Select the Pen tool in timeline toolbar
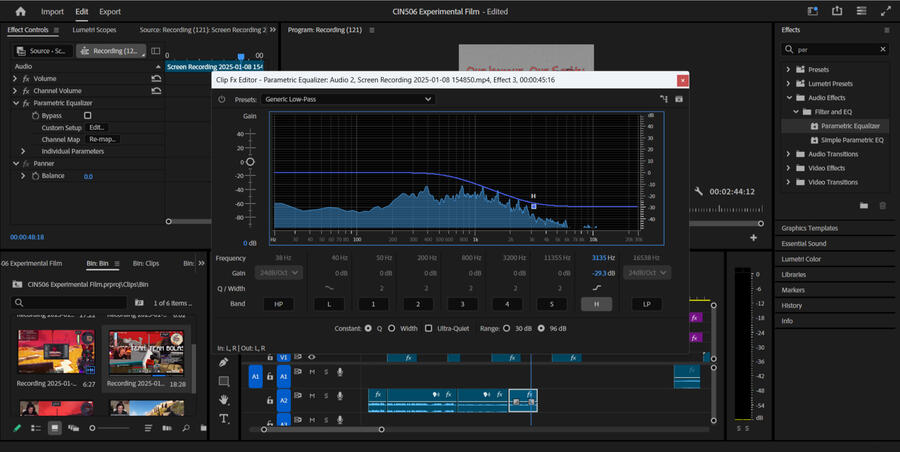 click(224, 362)
